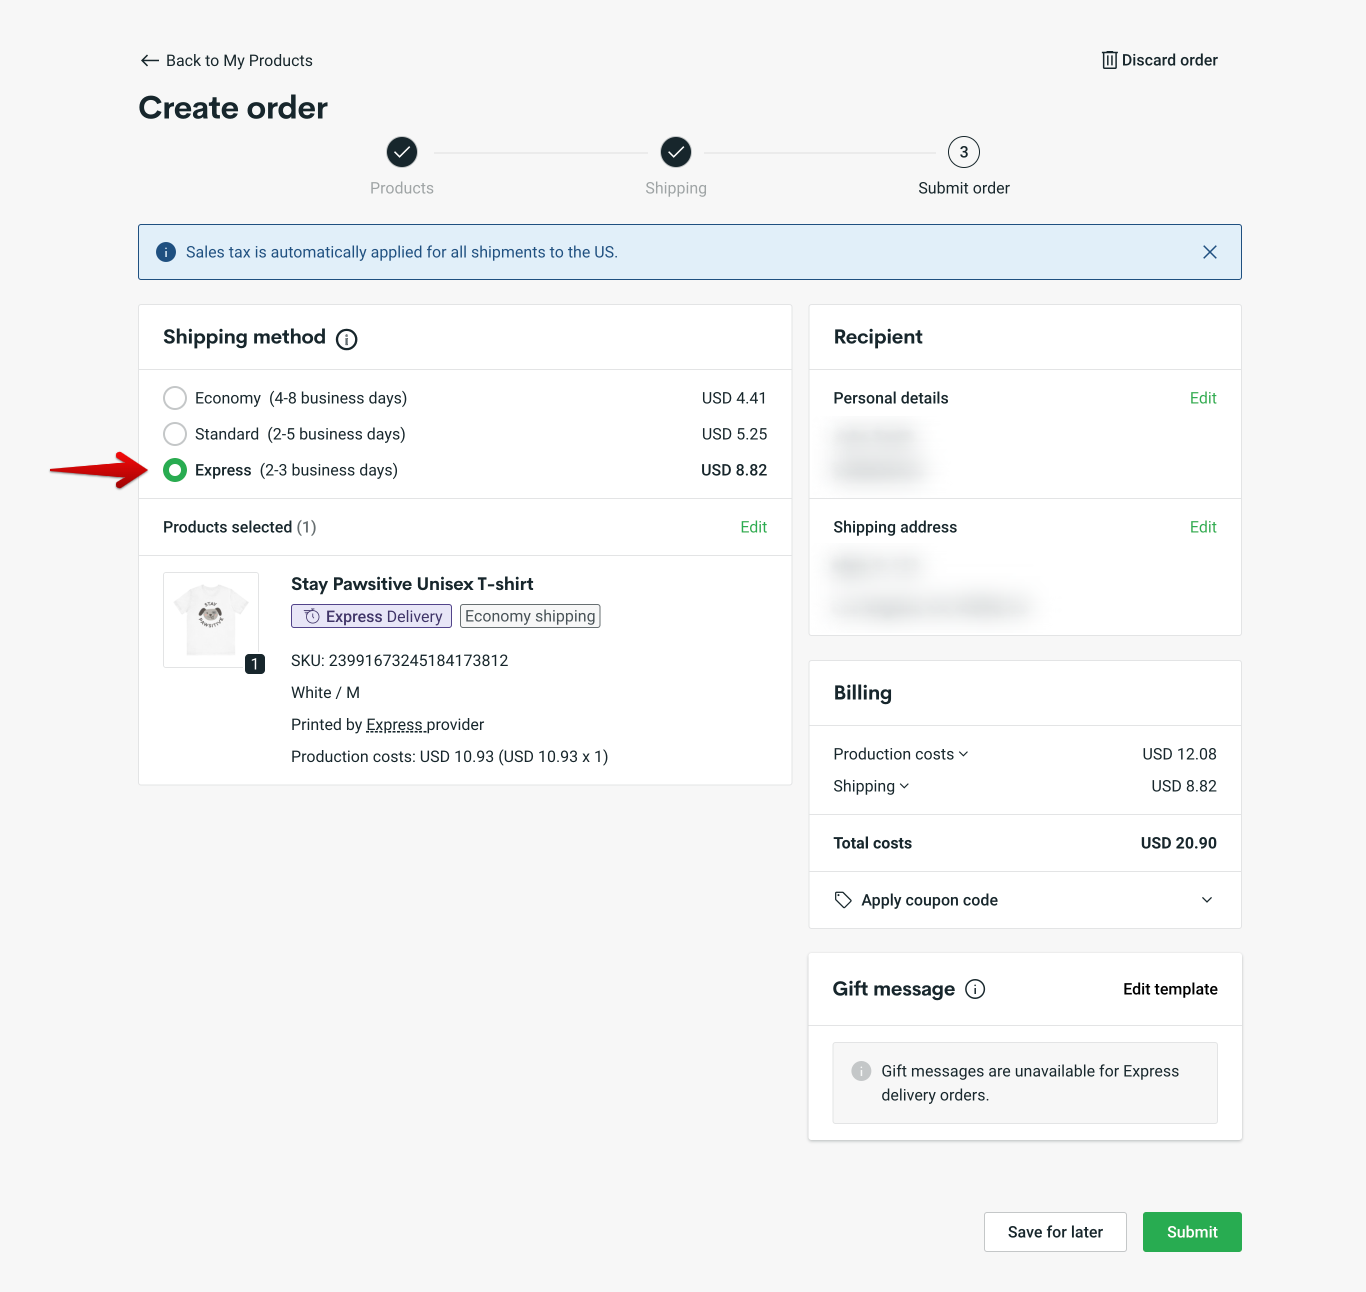Expand the Production costs breakdown
Image resolution: width=1366 pixels, height=1292 pixels.
(x=963, y=754)
